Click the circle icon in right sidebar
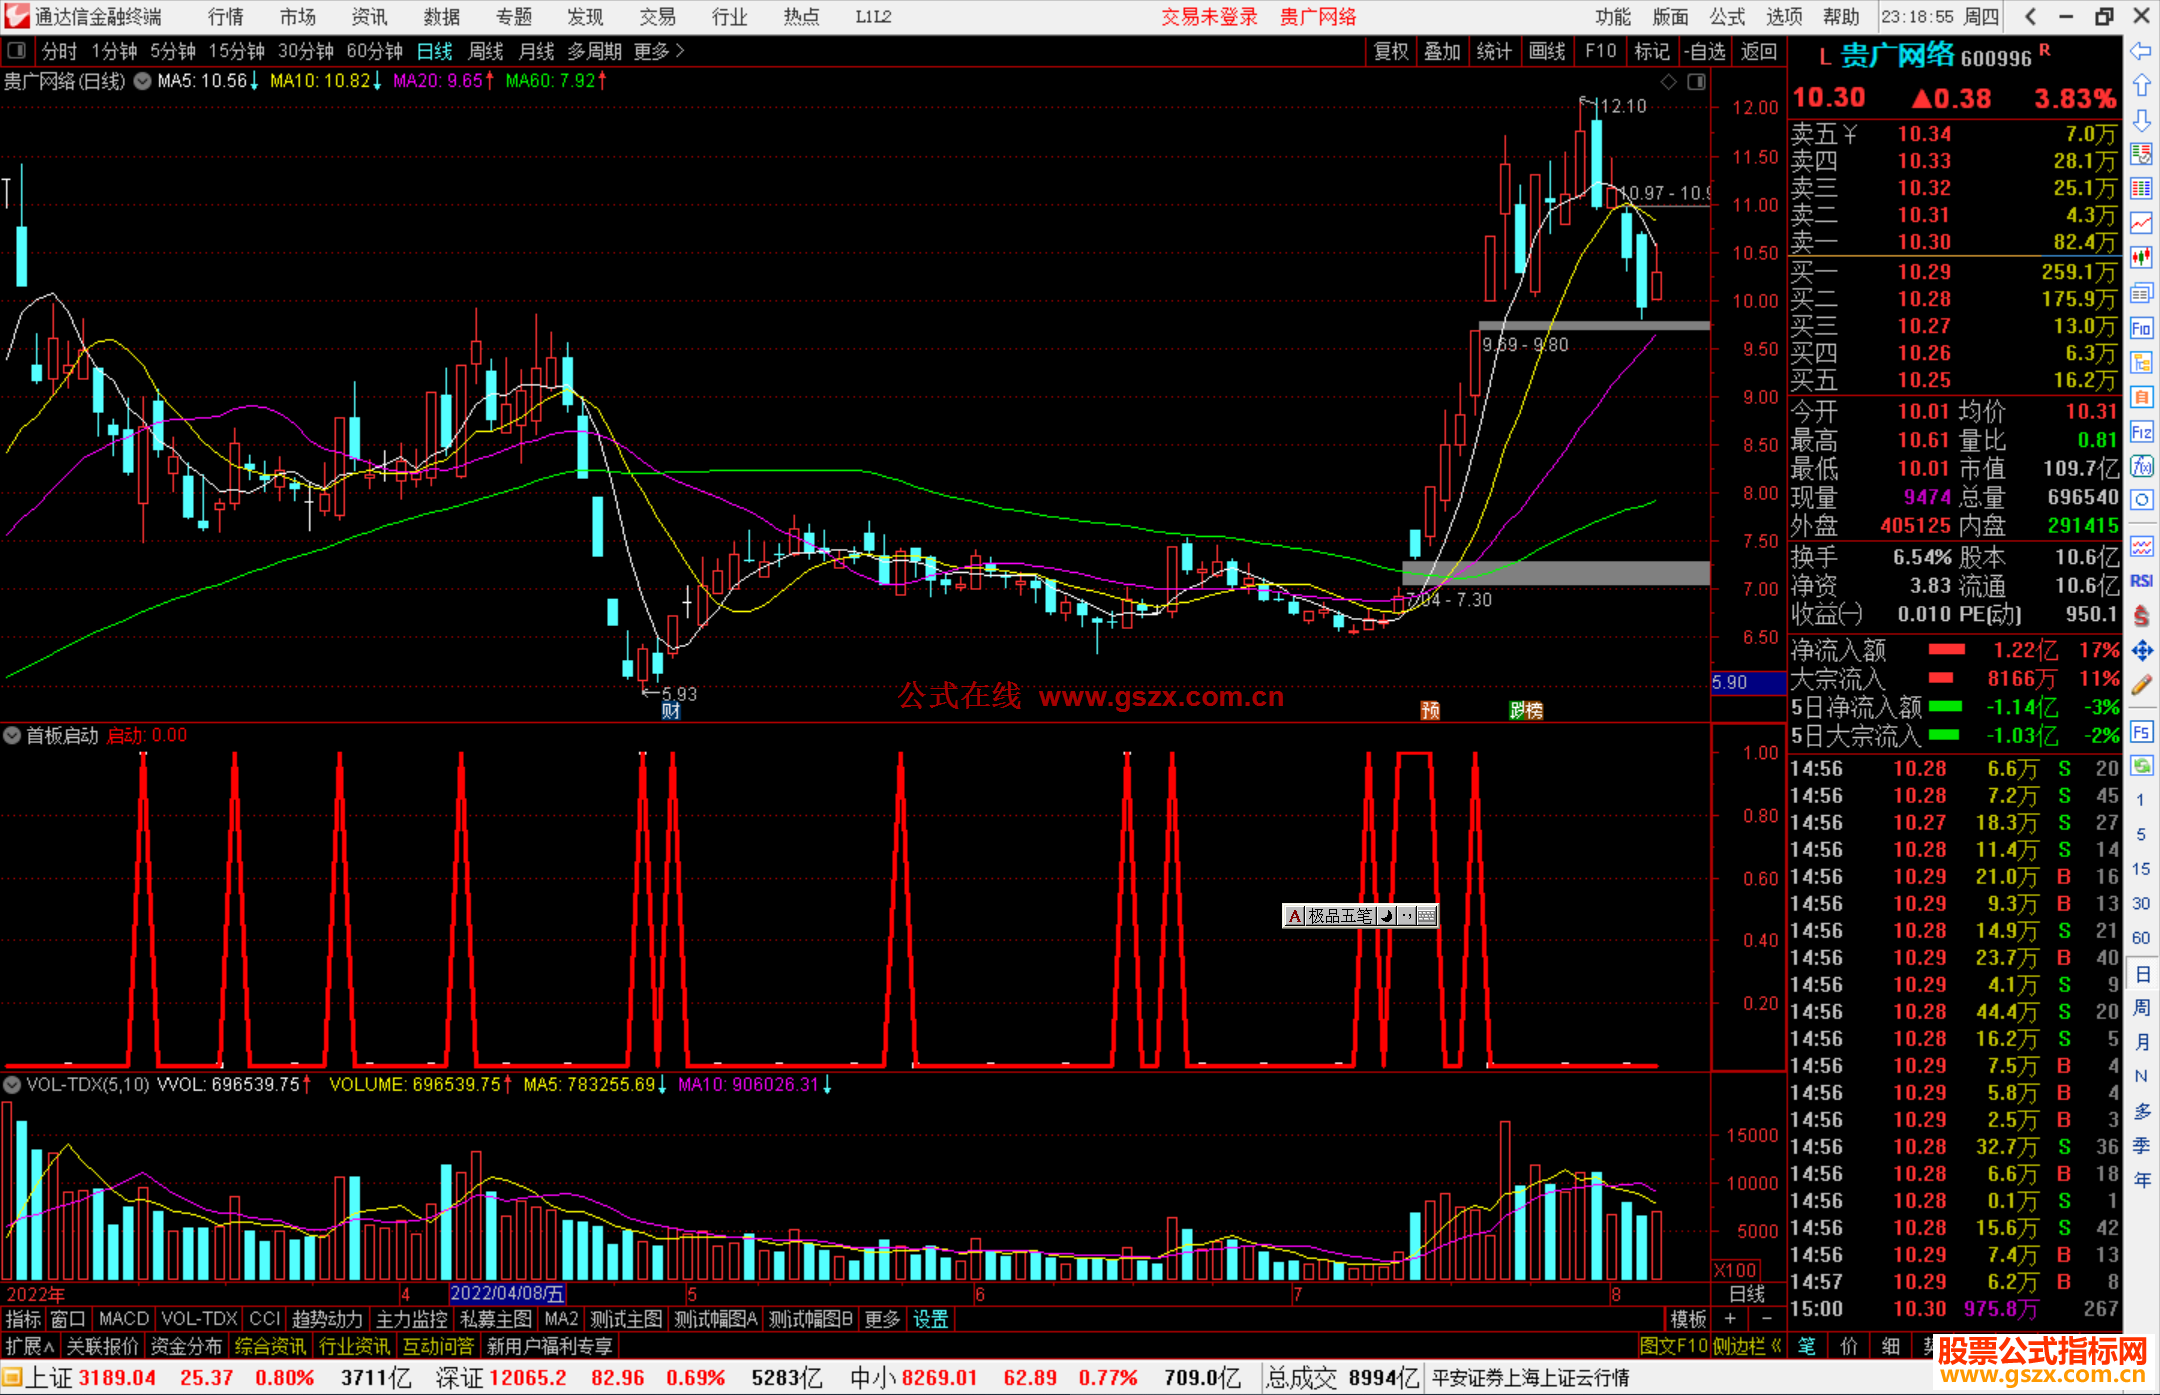The image size is (2160, 1395). (x=2141, y=500)
